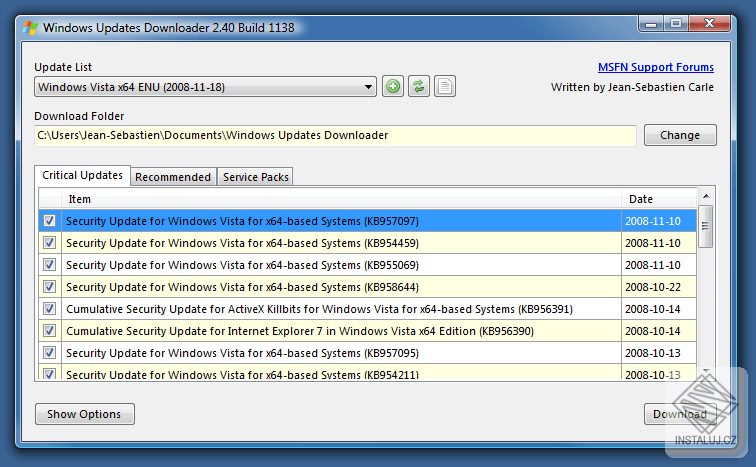Uncheck the KB957097 update checkbox
The image size is (756, 467).
49,221
